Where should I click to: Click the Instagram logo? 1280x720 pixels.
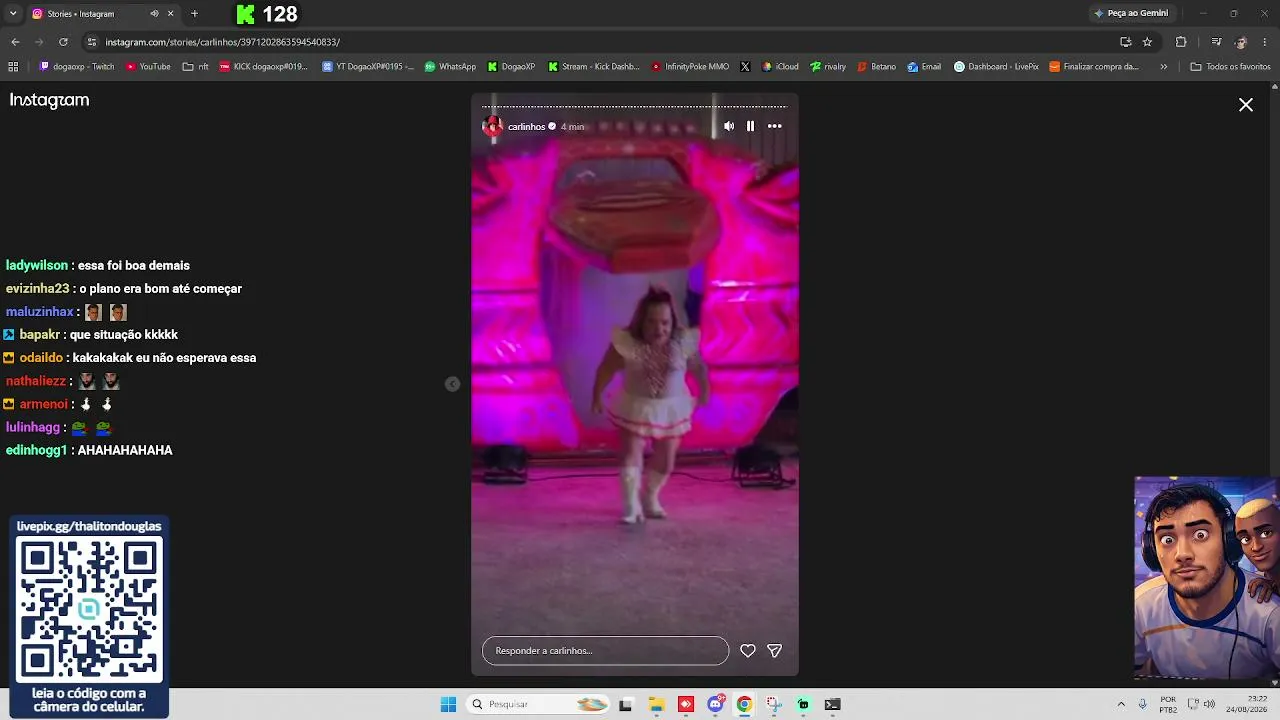(x=49, y=100)
